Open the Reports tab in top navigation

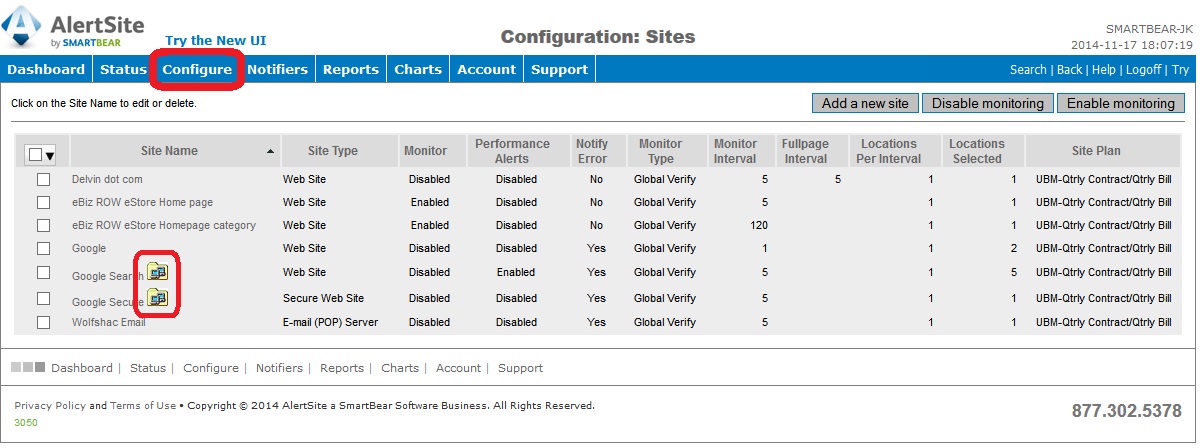pyautogui.click(x=351, y=69)
